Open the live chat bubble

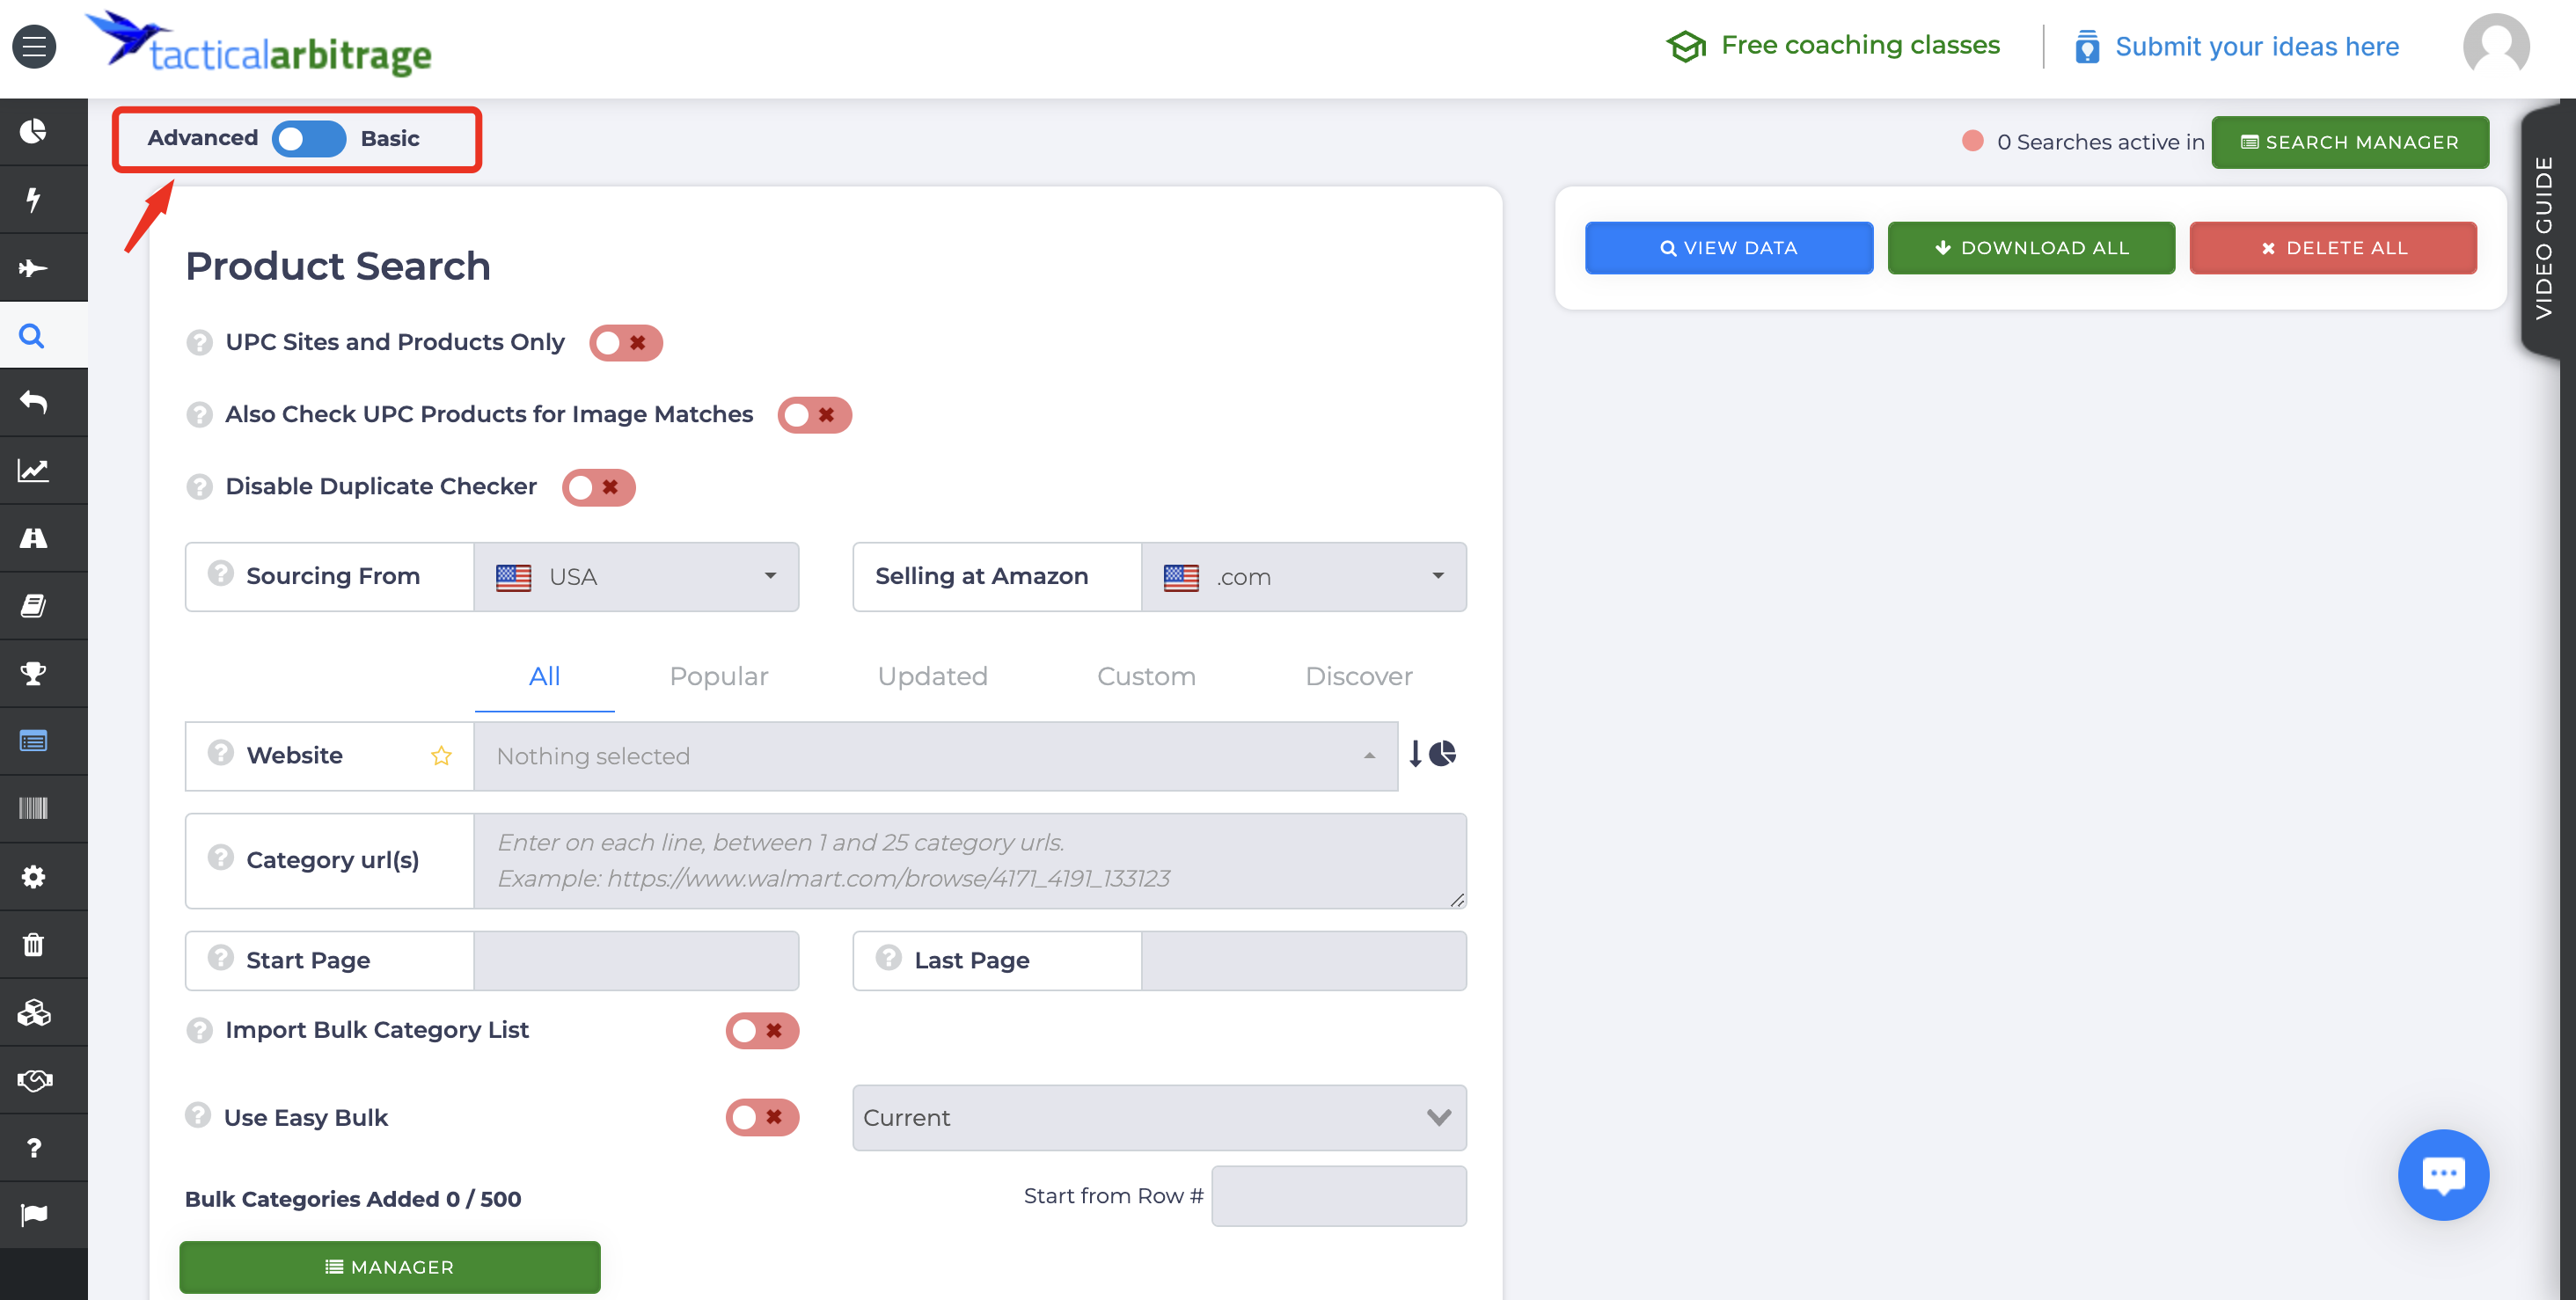point(2443,1174)
